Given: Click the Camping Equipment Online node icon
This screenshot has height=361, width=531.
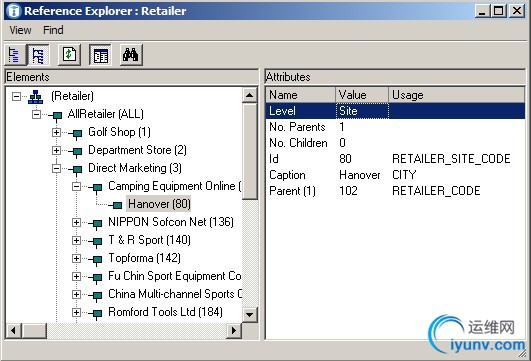Looking at the screenshot, I should pos(97,187).
